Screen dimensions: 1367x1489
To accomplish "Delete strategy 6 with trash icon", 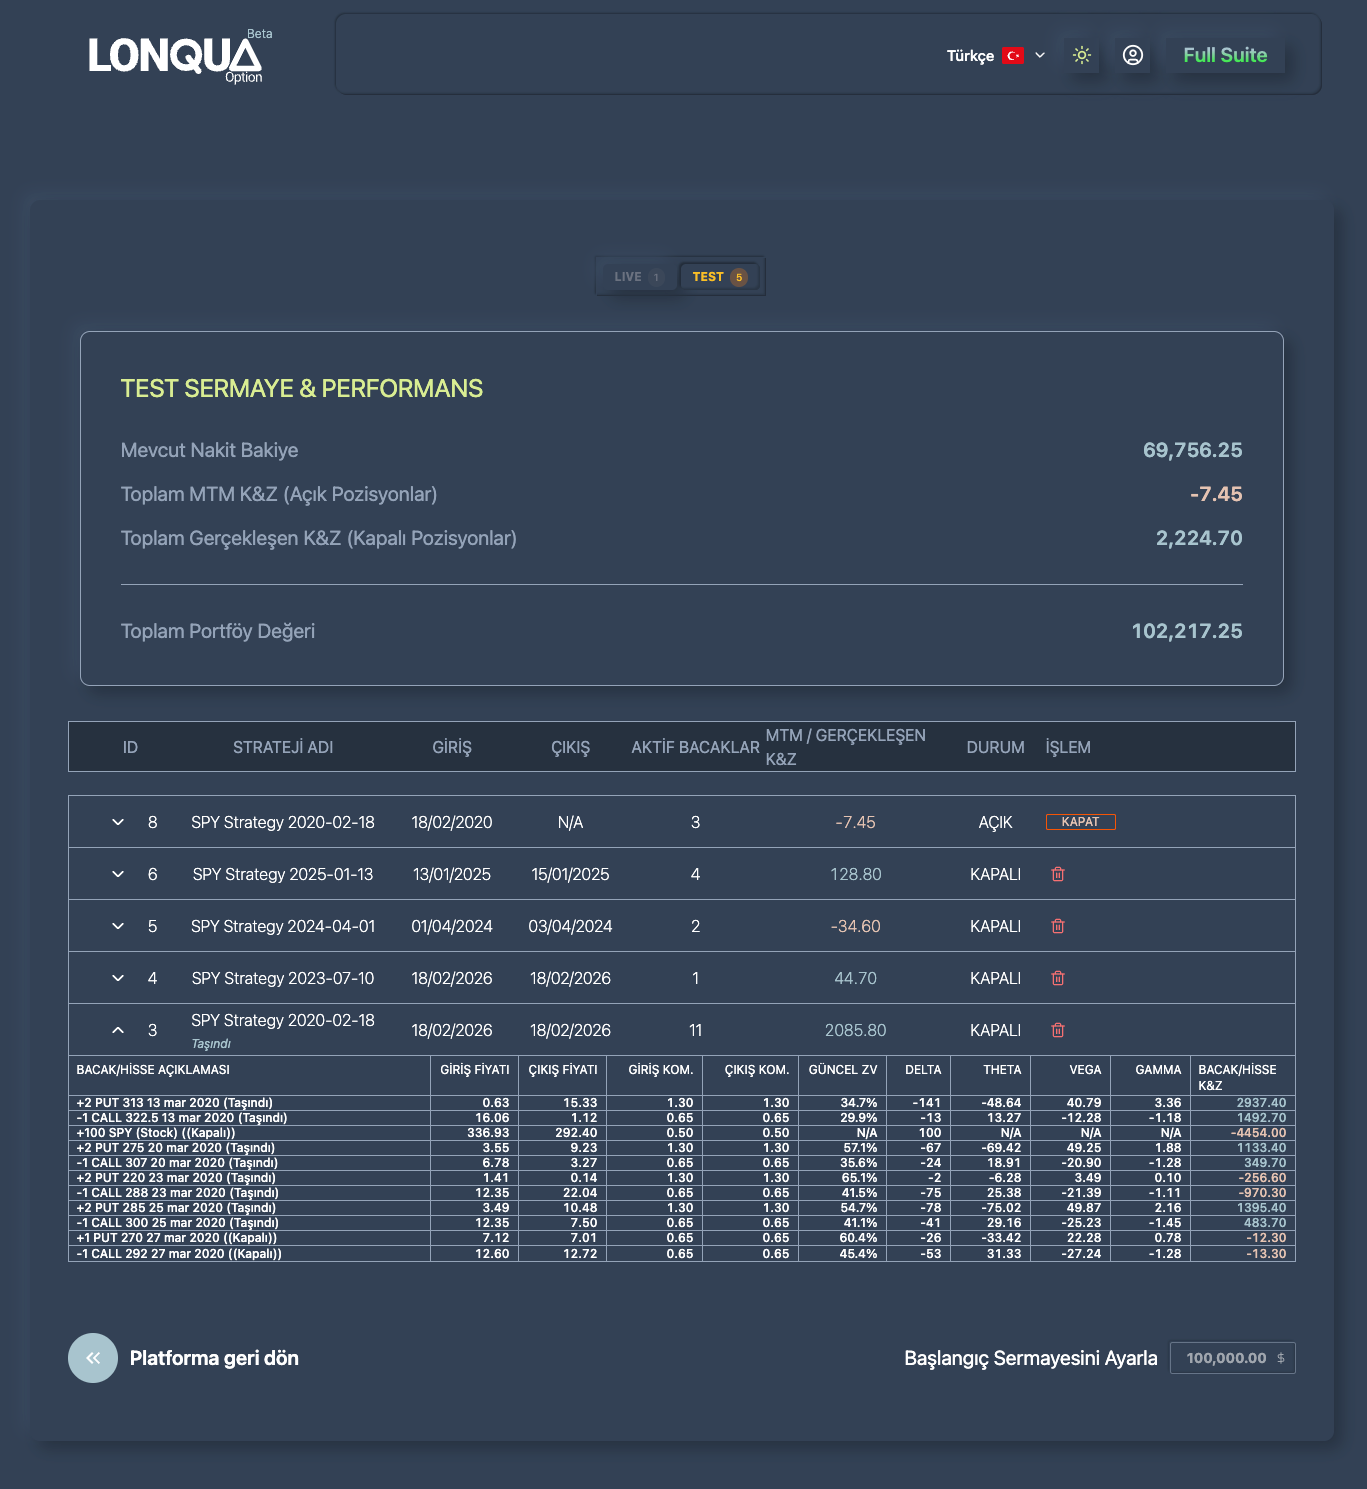I will click(x=1058, y=874).
